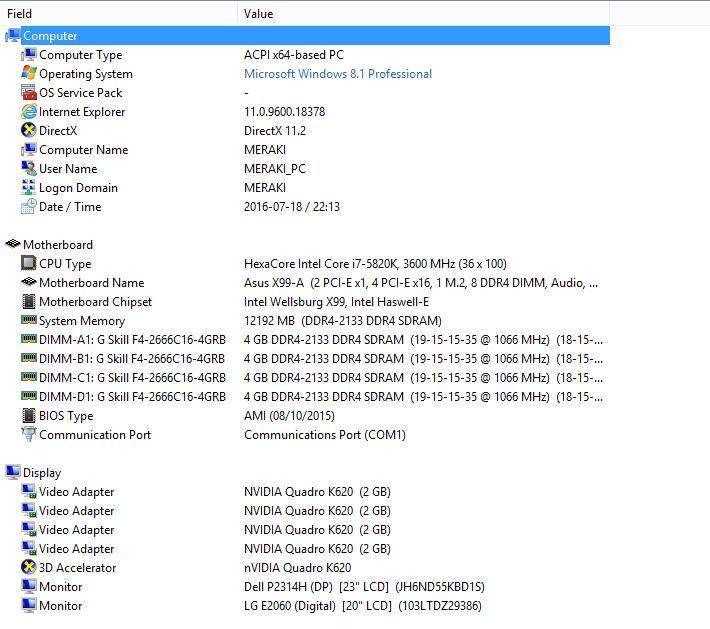
Task: Select the nVIDIA Quadro K620 3D Accelerator value
Action: [297, 567]
